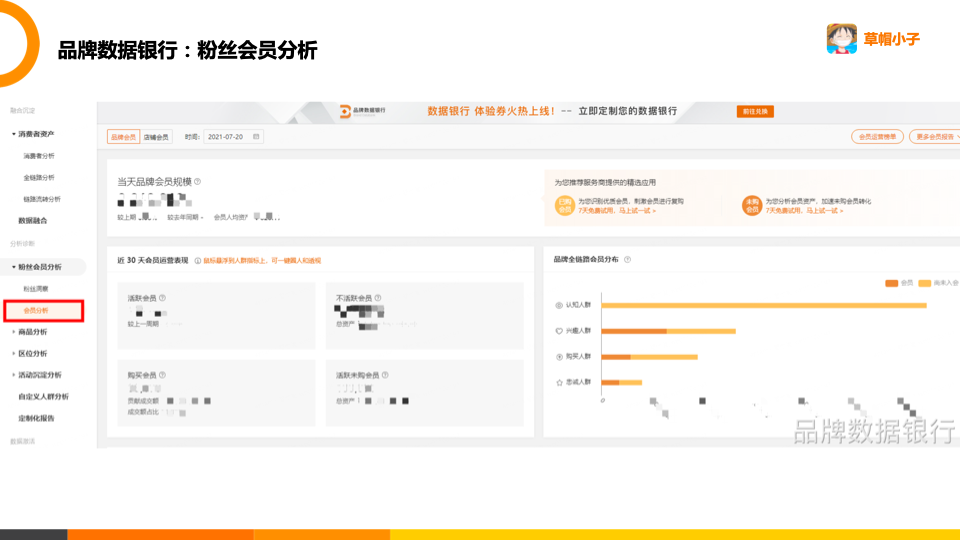The image size is (960, 540).
Task: Click 已购会员 7天免费试用 马上试一试 link
Action: click(617, 211)
